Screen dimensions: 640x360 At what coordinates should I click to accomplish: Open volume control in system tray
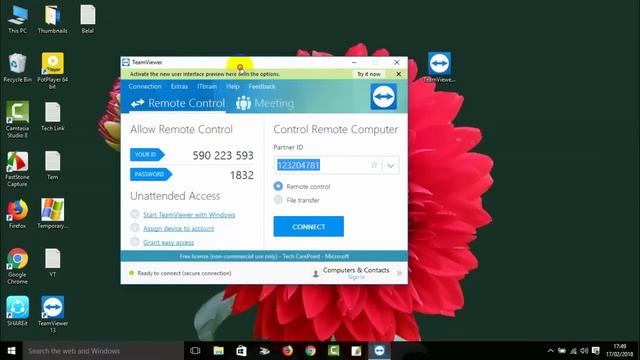click(584, 351)
